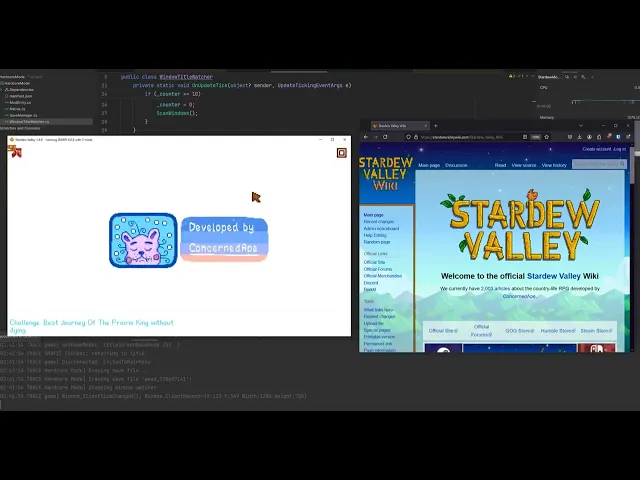Open the Steam Store link on wiki

(x=596, y=331)
